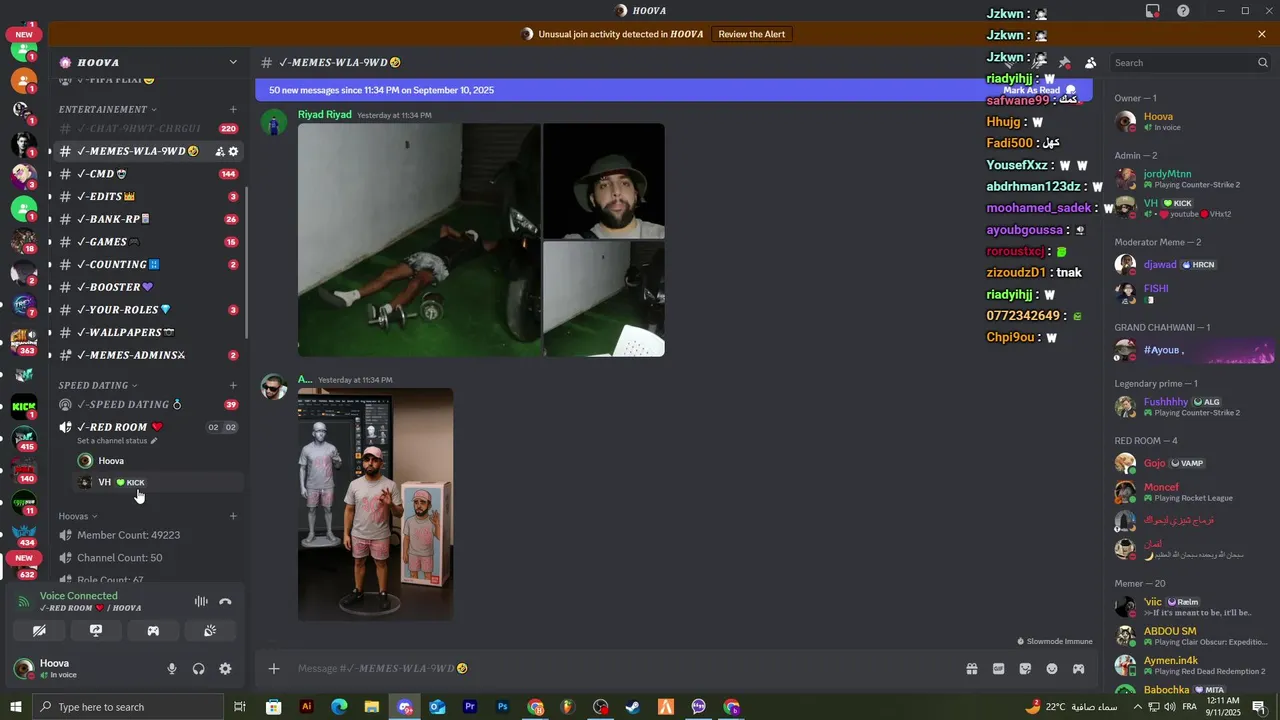Open the BOOSTER channel

[149, 287]
